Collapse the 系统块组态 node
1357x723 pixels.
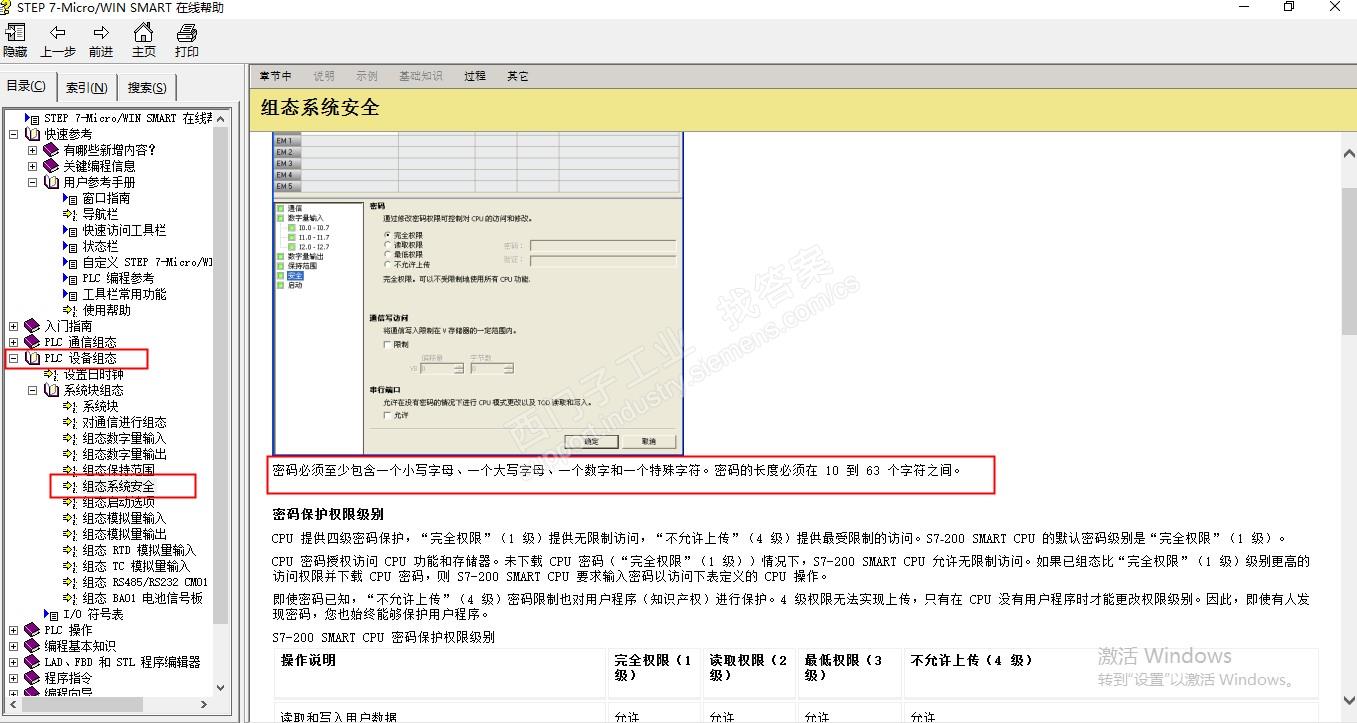tap(32, 390)
